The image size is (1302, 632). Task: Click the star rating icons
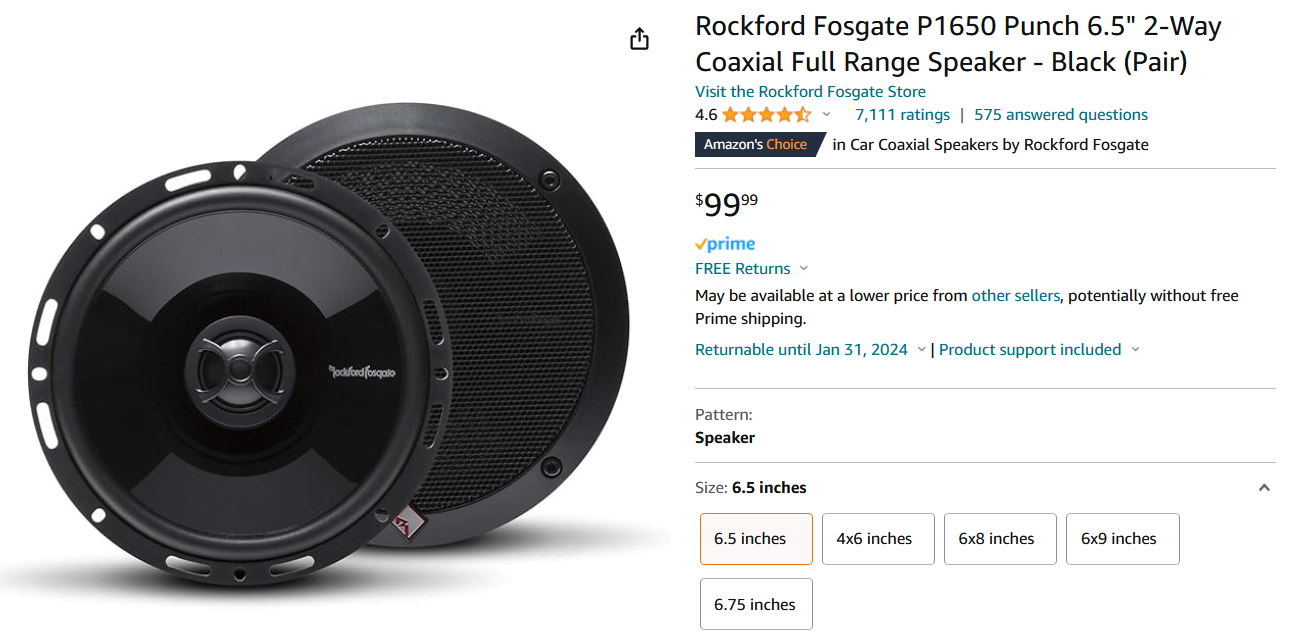coord(766,115)
